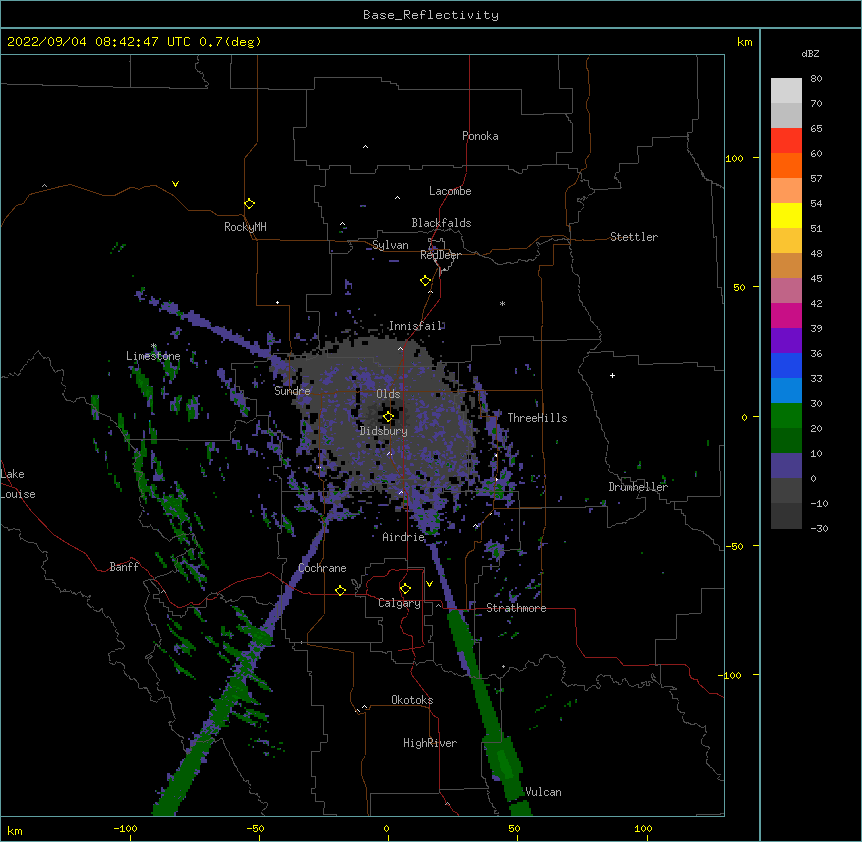
Task: Click the 50 km mark on bottom axis
Action: [514, 828]
